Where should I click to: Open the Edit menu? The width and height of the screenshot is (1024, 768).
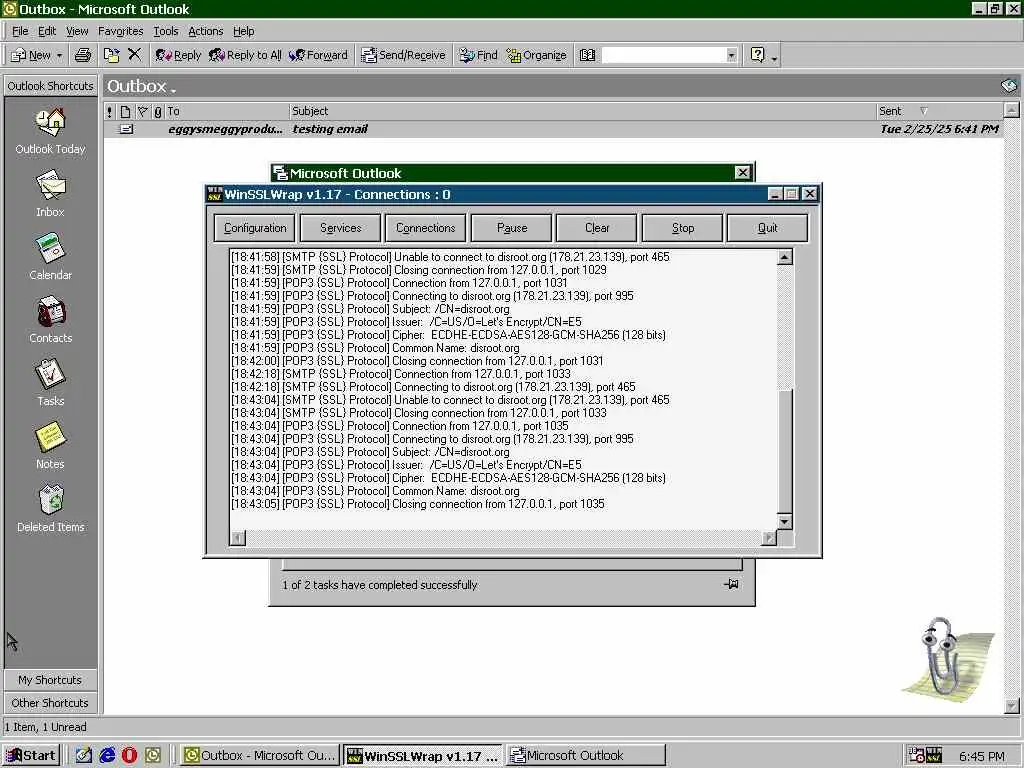point(47,31)
